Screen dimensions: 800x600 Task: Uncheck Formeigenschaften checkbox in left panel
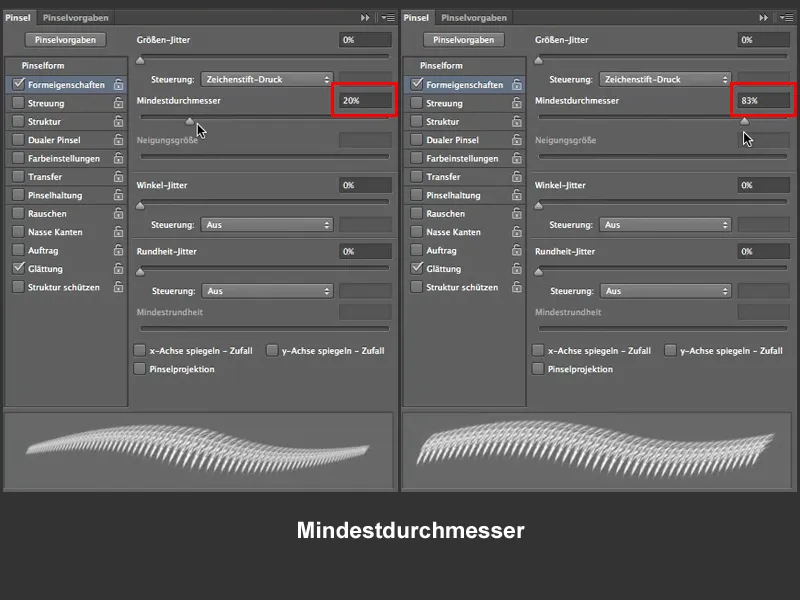tap(19, 84)
